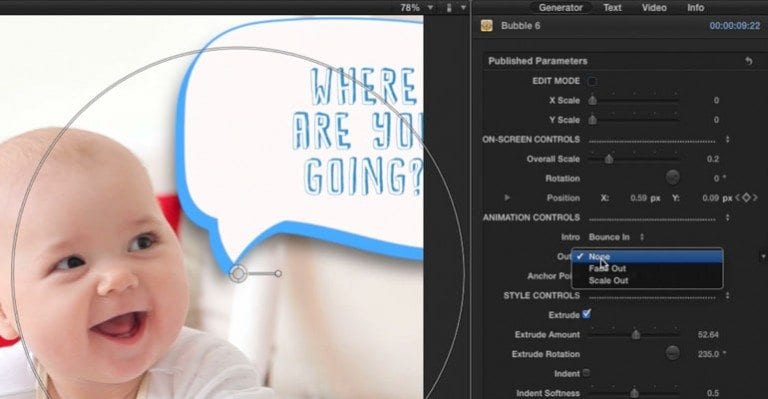Viewport: 768px width, 399px height.
Task: Switch to the Text inspector tab
Action: (x=612, y=7)
